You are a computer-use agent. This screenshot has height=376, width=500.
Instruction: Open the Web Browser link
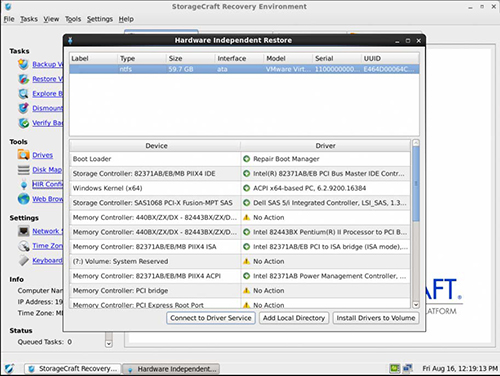tap(47, 199)
